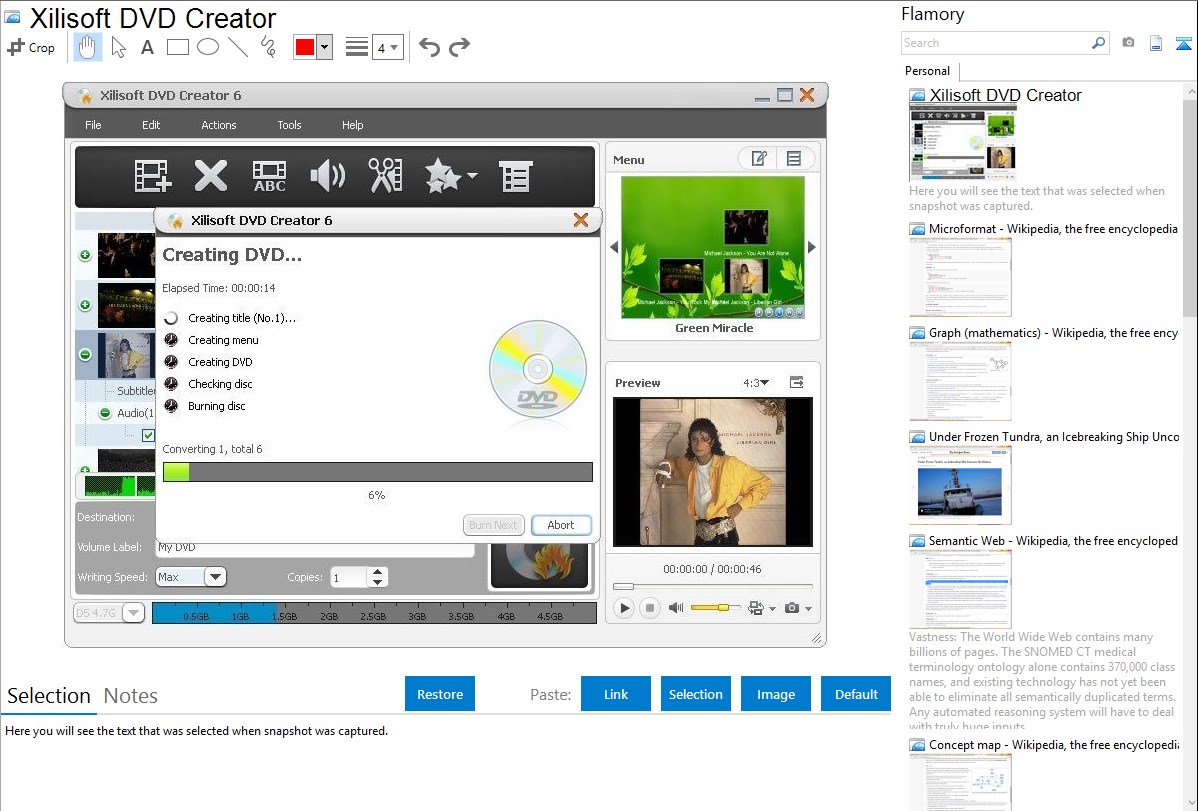Screen dimensions: 1198x811
Task: Open the Edit menu in DVD Creator
Action: (x=151, y=125)
